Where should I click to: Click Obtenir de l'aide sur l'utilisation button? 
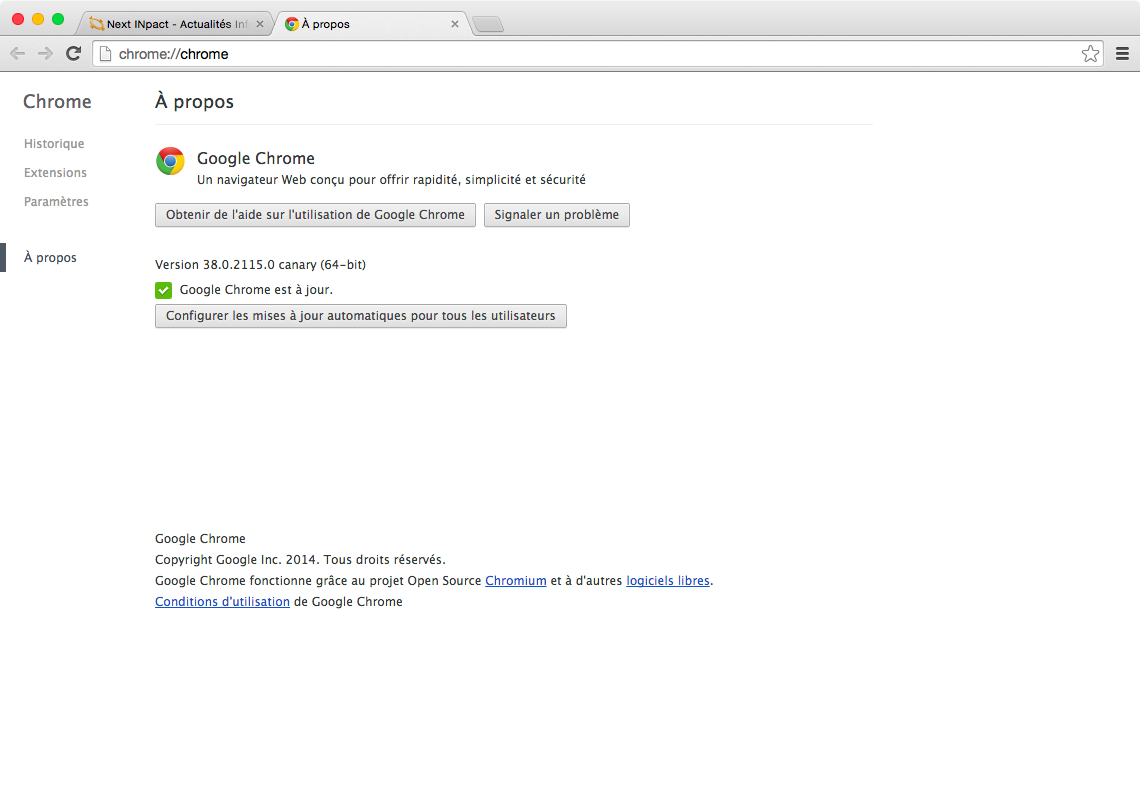point(315,215)
